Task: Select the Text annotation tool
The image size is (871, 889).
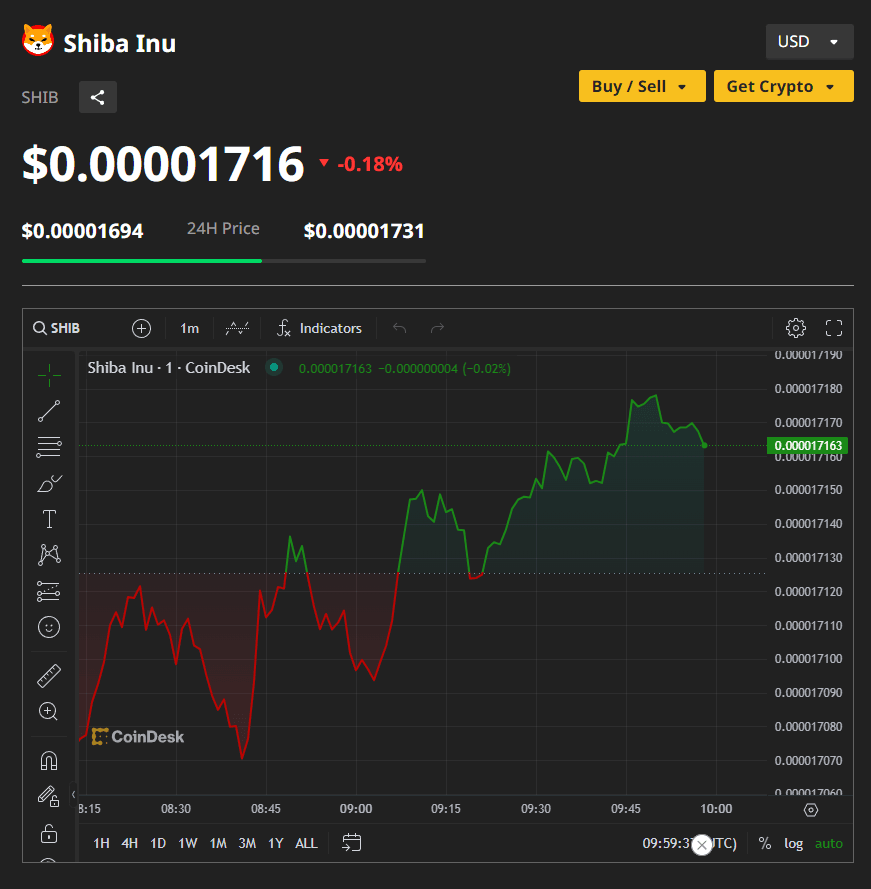Action: tap(49, 519)
